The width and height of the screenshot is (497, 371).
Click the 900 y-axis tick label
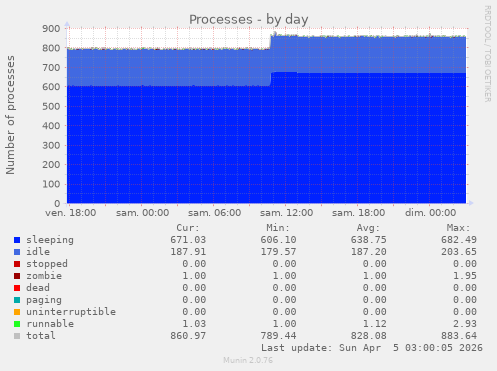point(51,29)
